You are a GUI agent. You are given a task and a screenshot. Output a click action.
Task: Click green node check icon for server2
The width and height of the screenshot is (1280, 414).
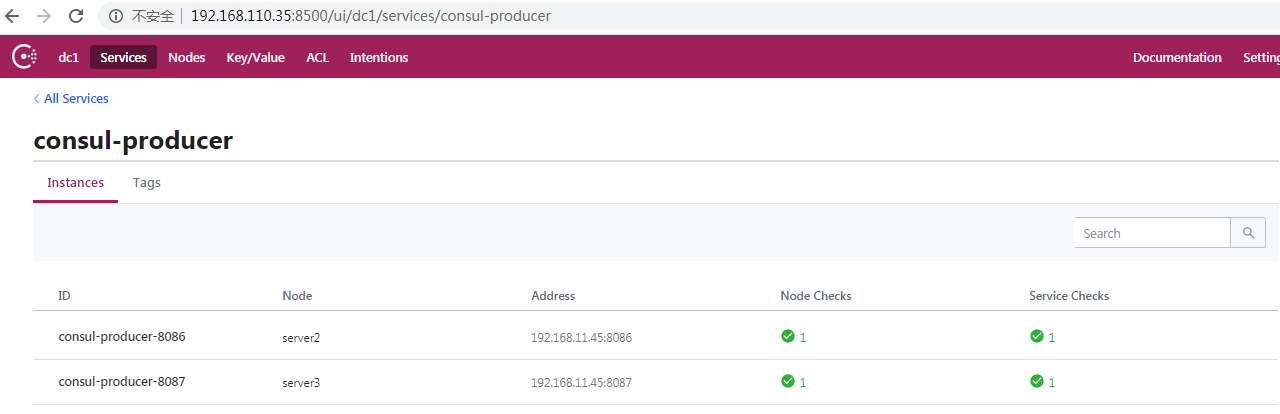click(x=787, y=337)
